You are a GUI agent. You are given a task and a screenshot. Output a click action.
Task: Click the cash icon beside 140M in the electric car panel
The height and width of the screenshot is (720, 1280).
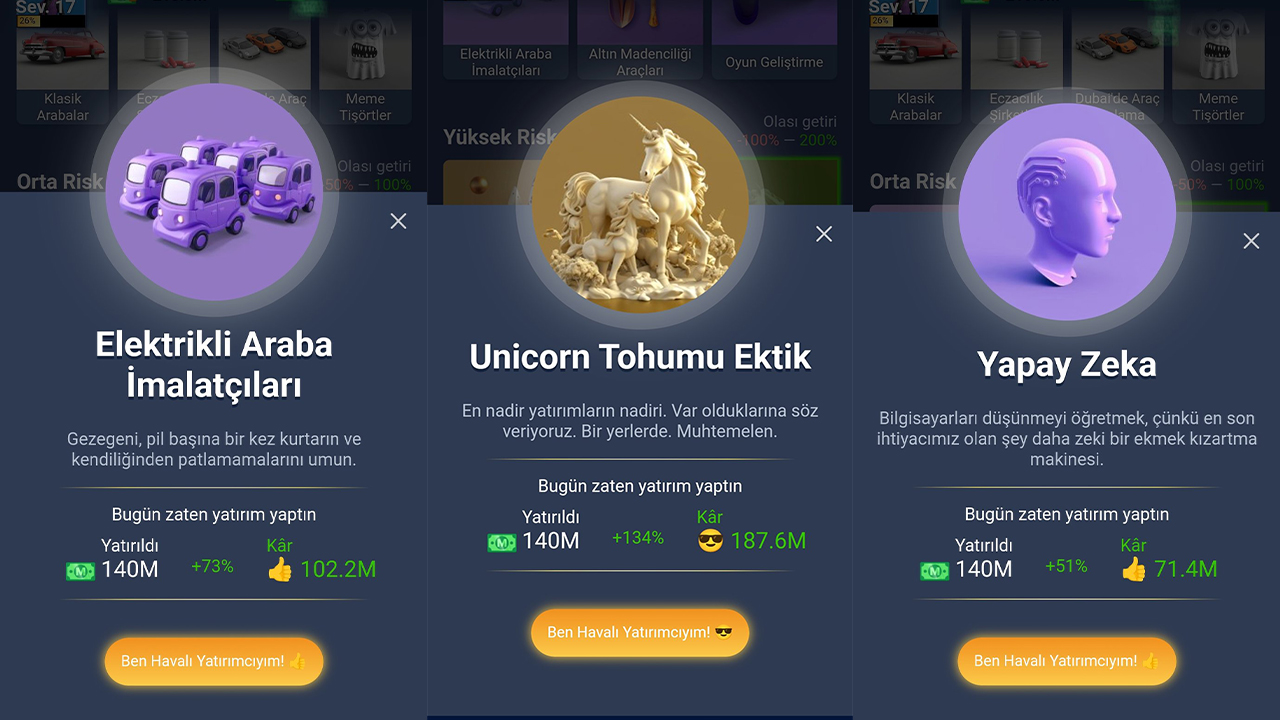tap(80, 571)
